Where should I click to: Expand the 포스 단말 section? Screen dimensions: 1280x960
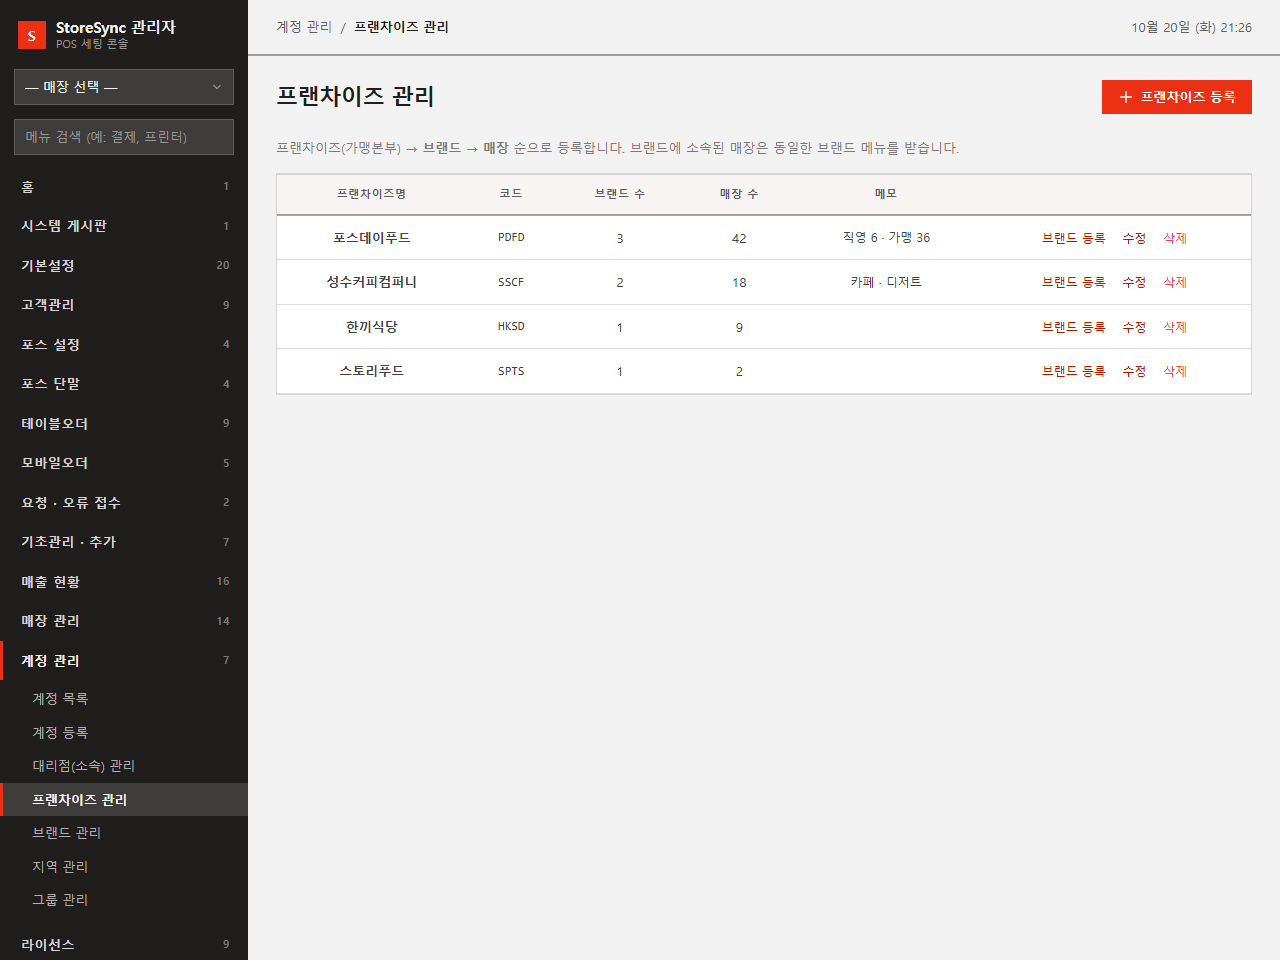[124, 384]
